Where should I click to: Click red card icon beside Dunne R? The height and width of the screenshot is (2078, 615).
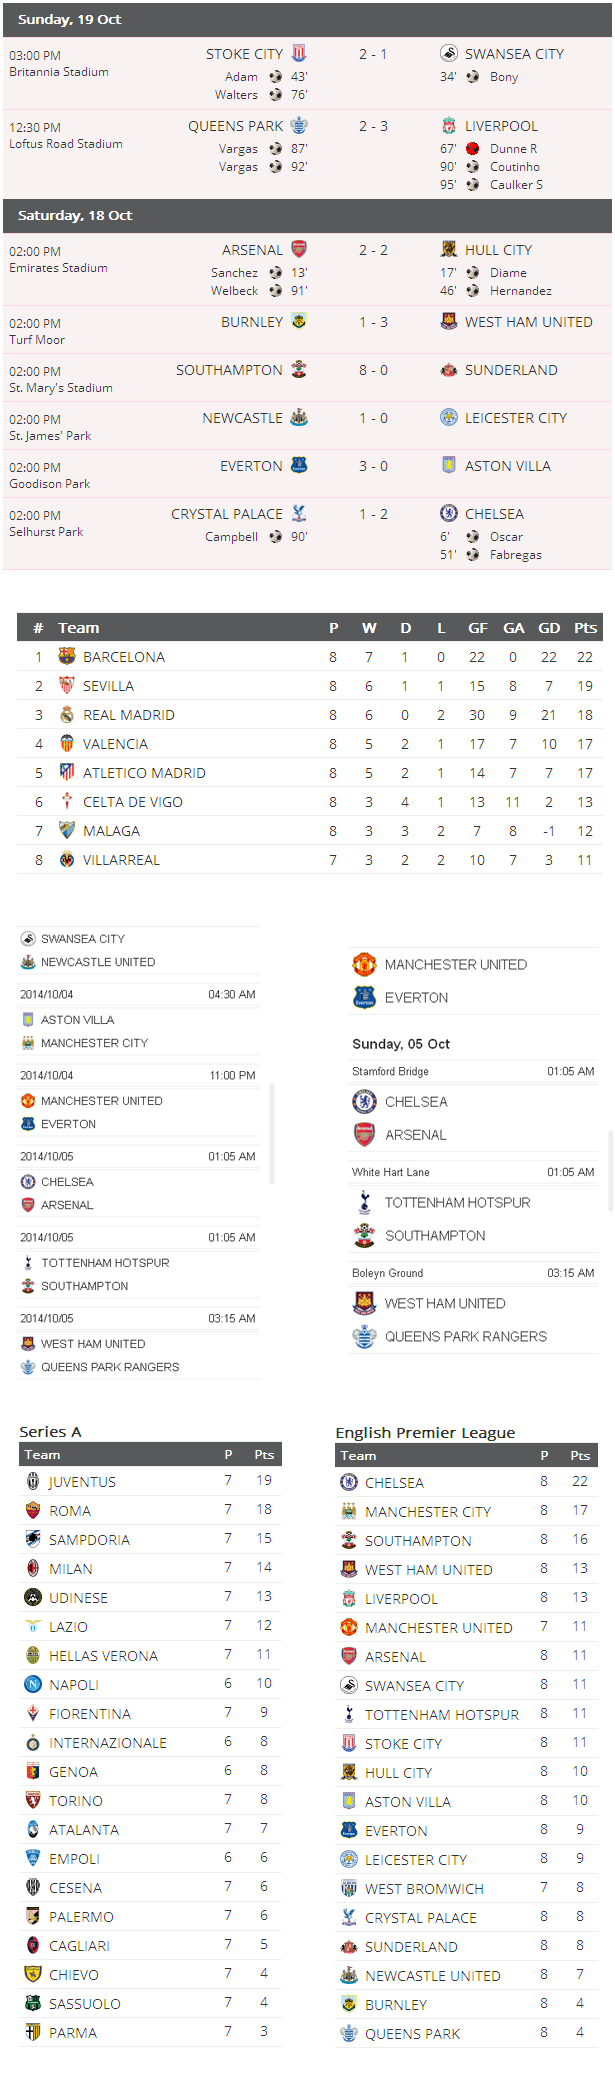(x=472, y=149)
